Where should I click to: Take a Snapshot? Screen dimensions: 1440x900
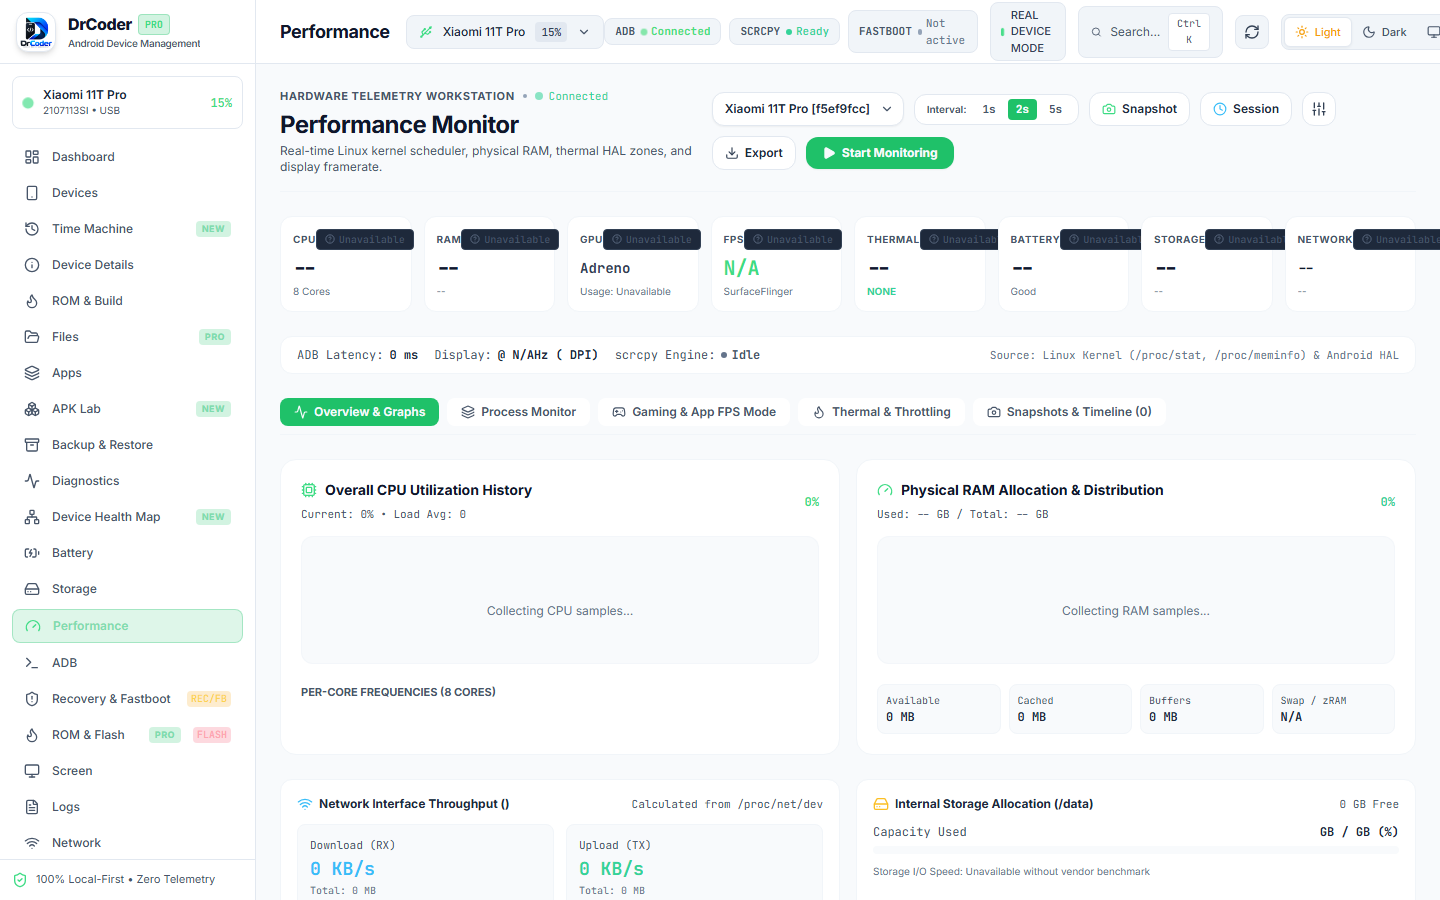pyautogui.click(x=1139, y=109)
